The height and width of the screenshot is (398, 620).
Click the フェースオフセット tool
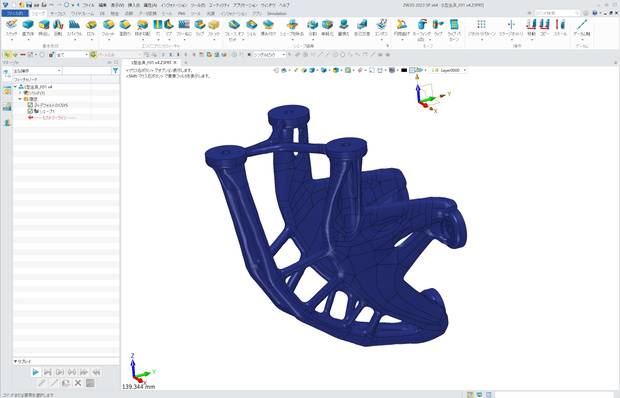234,30
